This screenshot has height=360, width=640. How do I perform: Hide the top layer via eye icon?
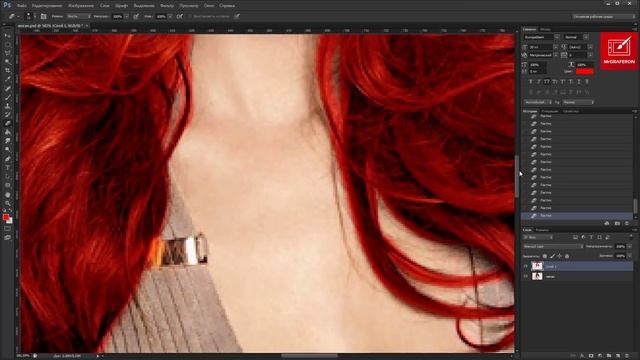[526, 267]
